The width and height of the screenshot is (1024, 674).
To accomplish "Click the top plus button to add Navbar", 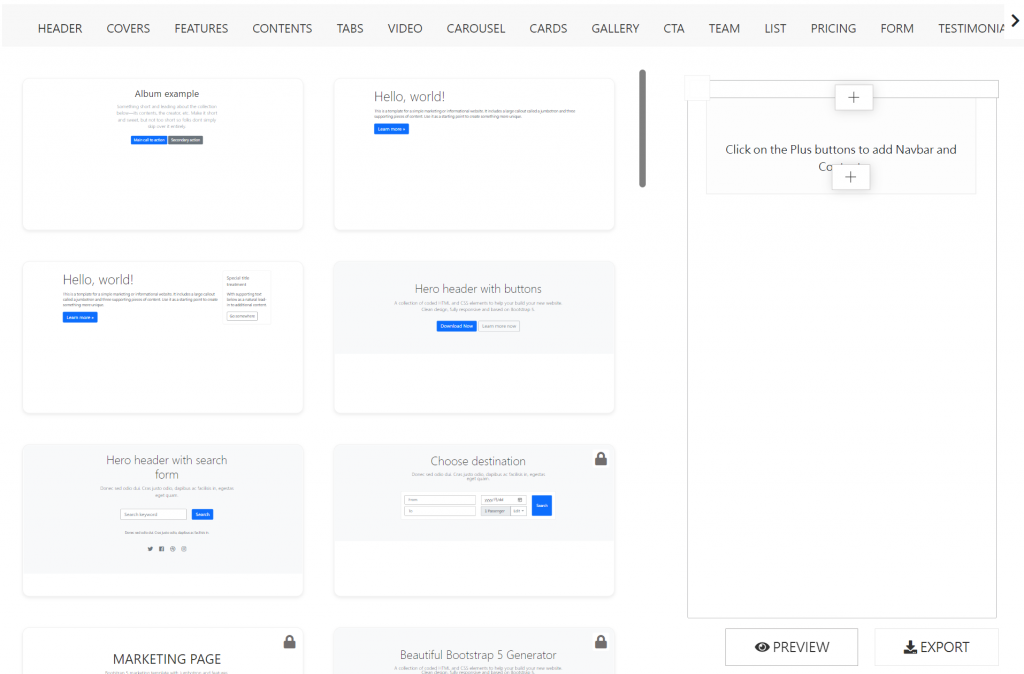I will click(854, 97).
